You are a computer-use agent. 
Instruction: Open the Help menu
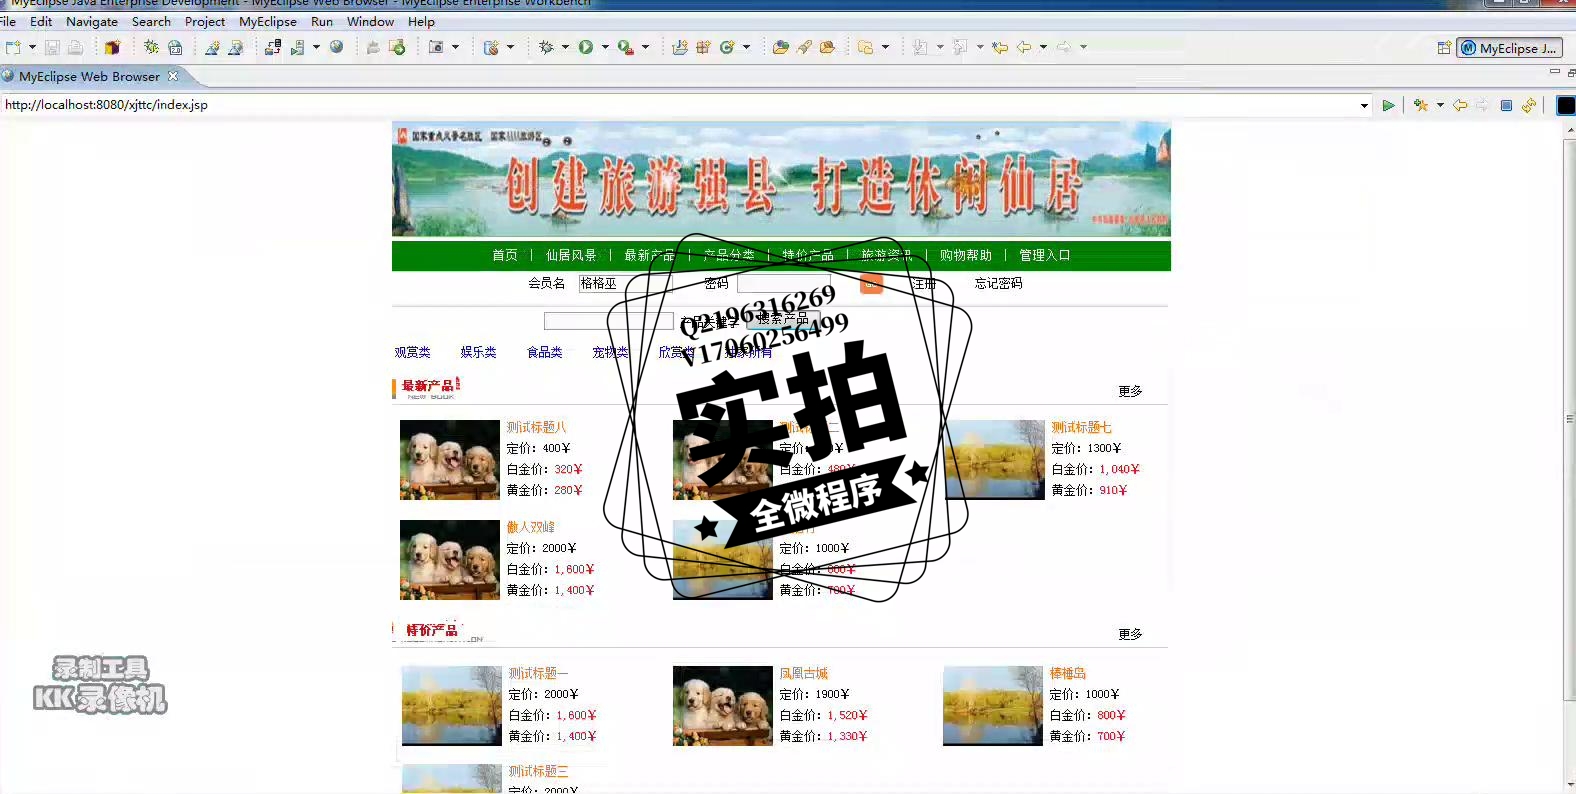[x=421, y=21]
